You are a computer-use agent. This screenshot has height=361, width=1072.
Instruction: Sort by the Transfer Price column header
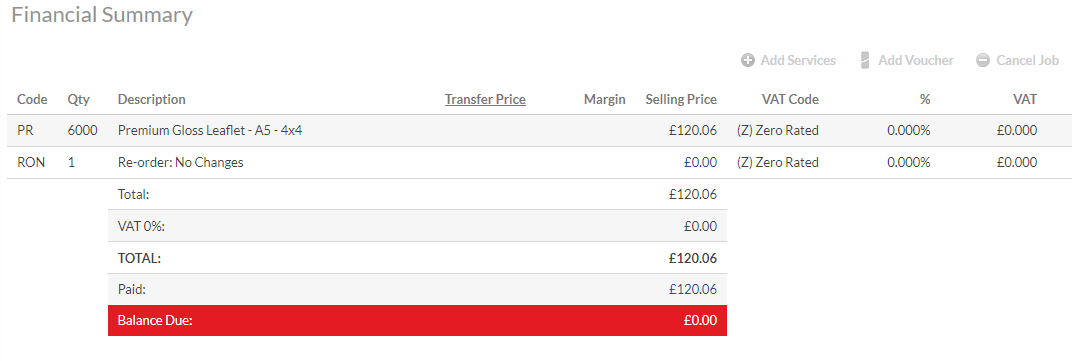(x=485, y=99)
